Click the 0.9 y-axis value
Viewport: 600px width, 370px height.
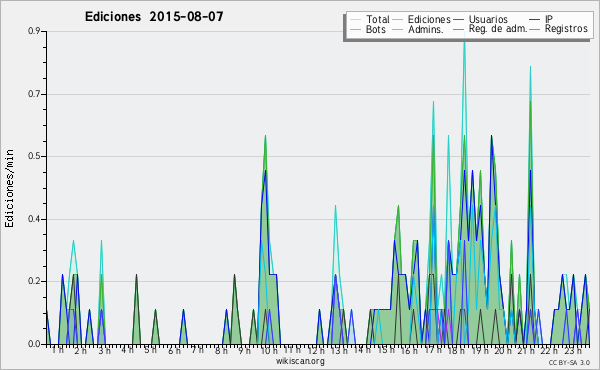34,31
